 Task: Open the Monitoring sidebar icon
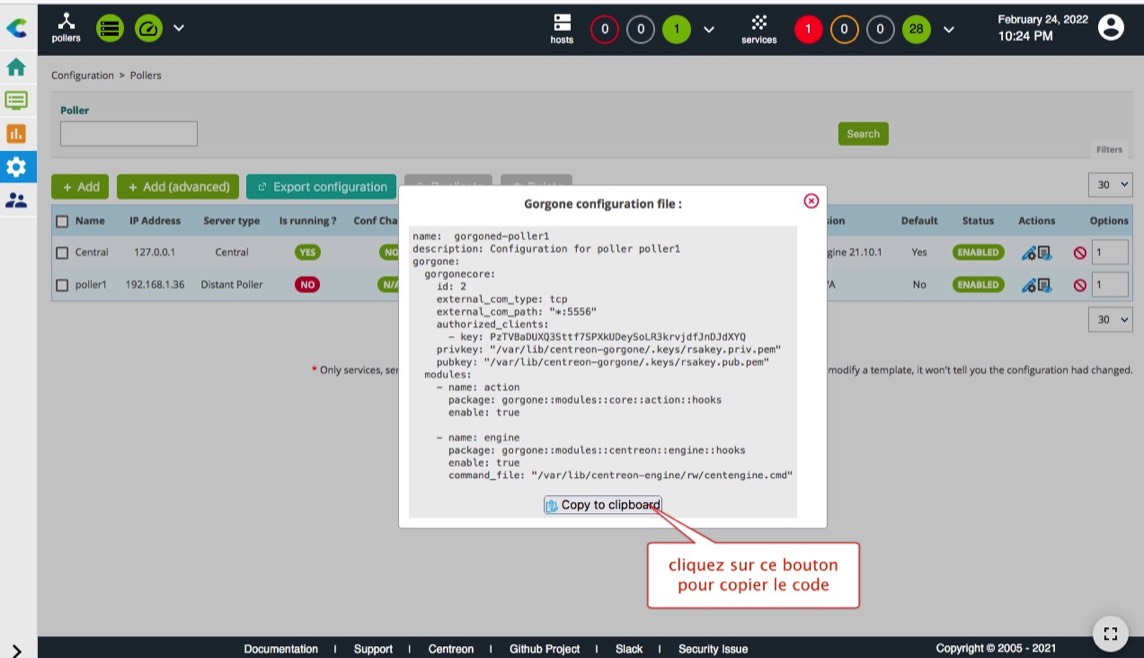(x=16, y=100)
